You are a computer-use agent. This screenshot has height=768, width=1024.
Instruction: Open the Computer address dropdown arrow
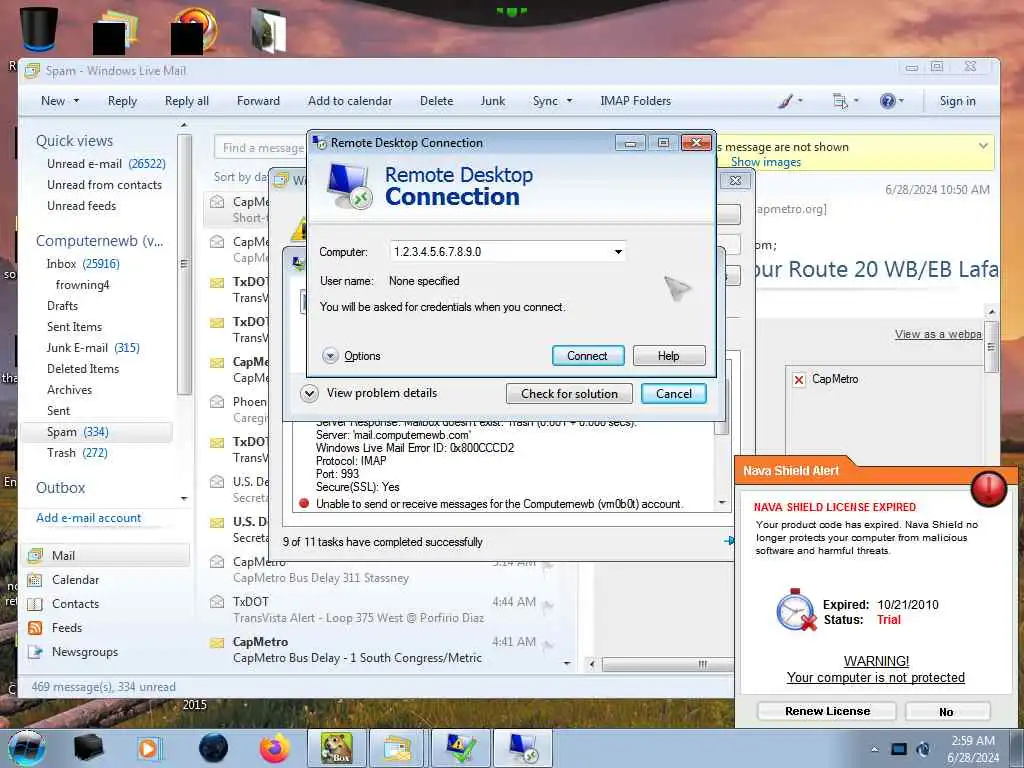[x=618, y=252]
